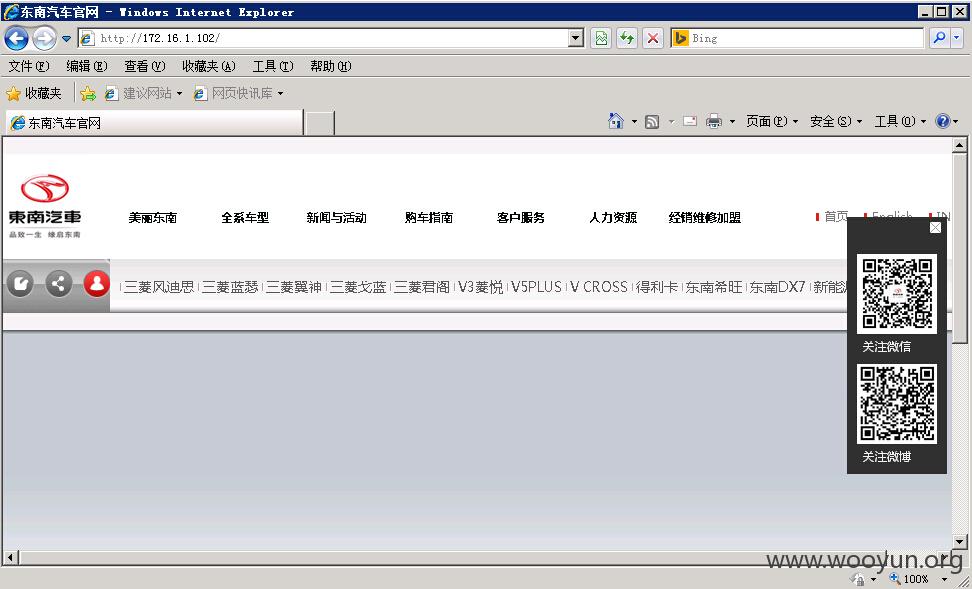This screenshot has width=972, height=589.
Task: Open the 查看 menu
Action: [144, 66]
